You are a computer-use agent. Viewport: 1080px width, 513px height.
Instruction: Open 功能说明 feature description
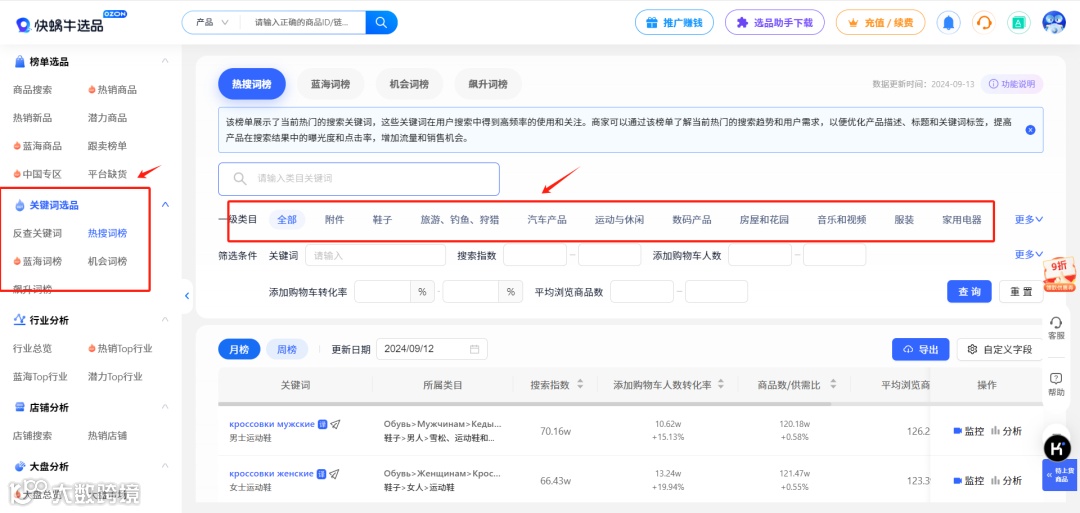click(x=1012, y=84)
